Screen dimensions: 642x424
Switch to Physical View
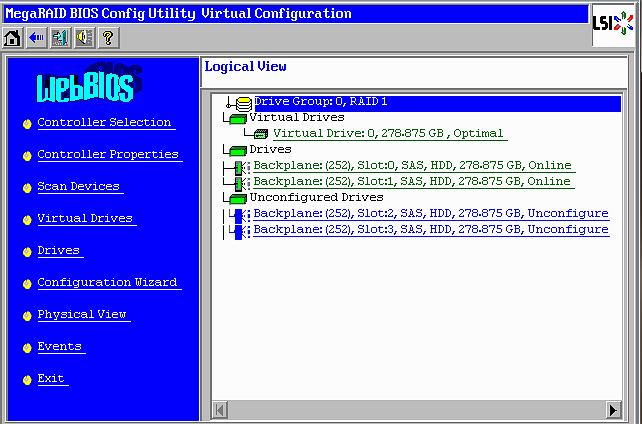coord(82,314)
